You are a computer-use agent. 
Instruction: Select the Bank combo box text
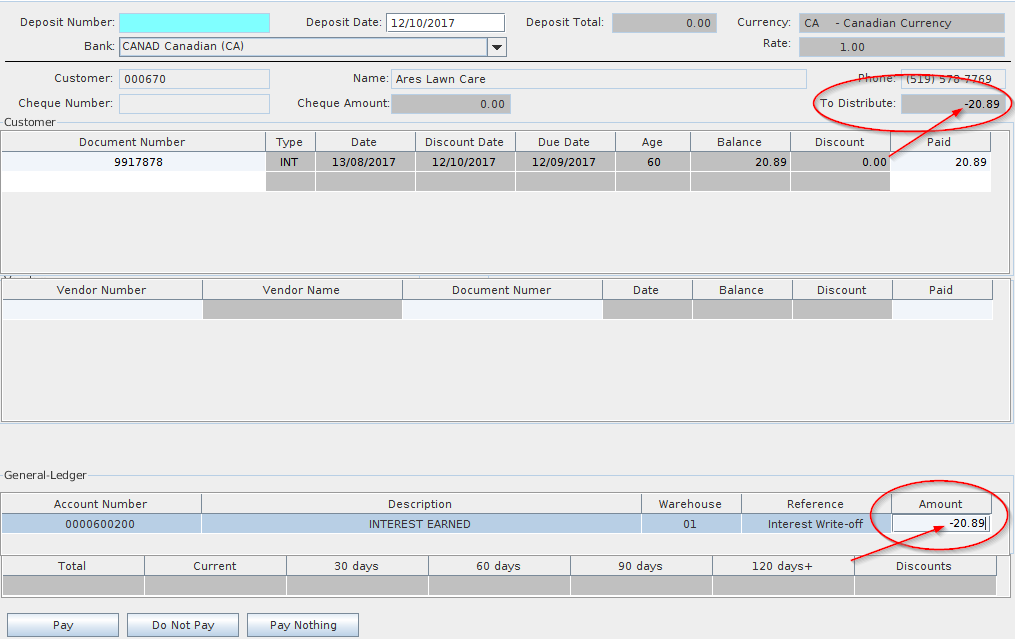tap(302, 47)
